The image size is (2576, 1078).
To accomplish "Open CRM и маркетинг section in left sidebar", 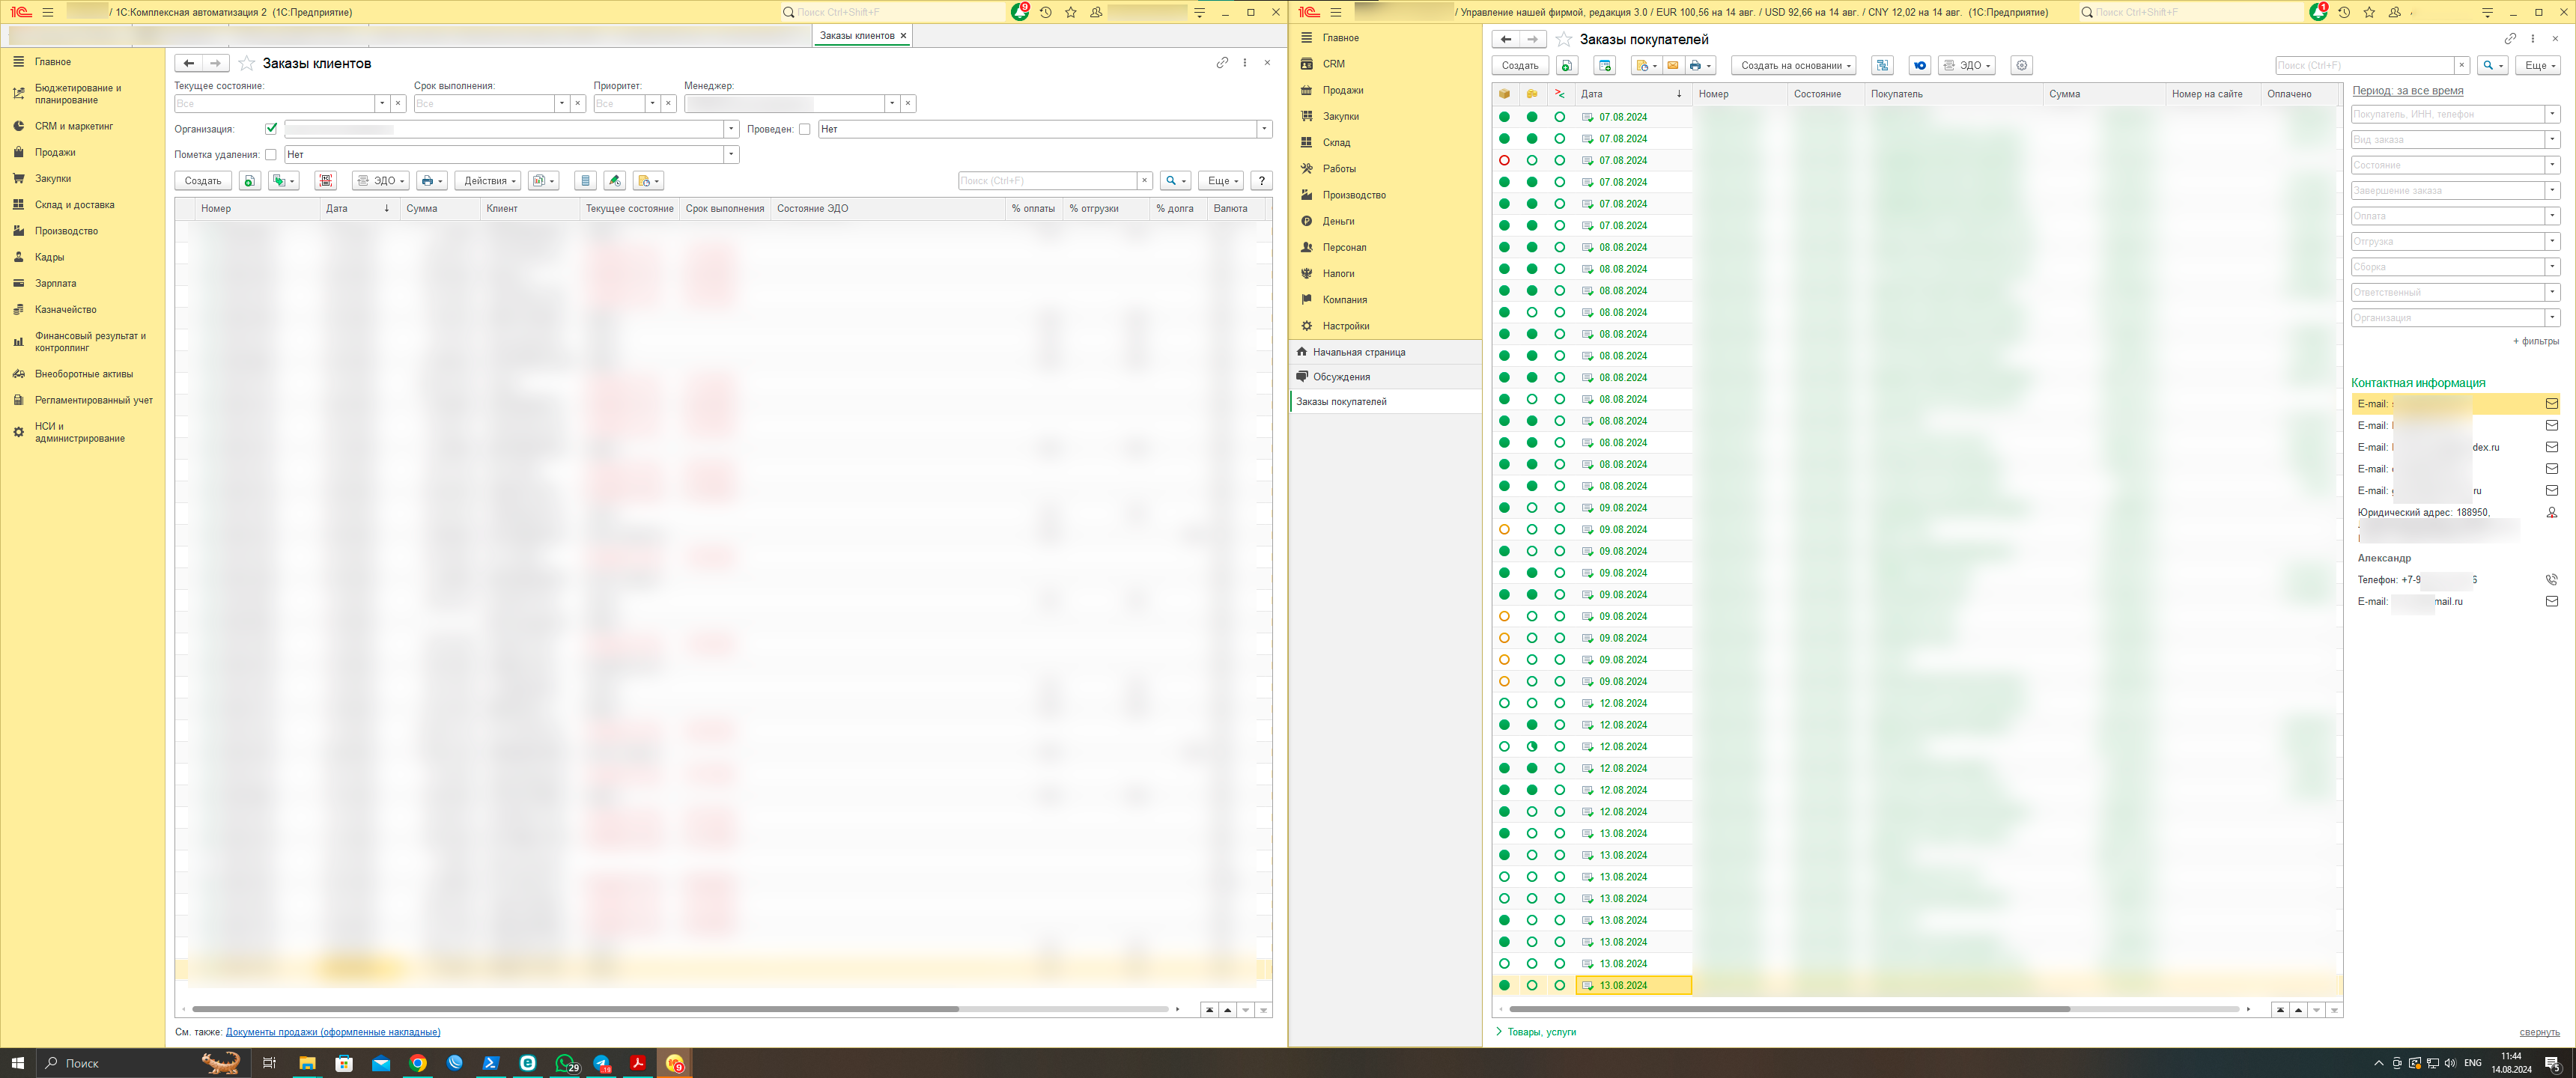I will [x=74, y=126].
